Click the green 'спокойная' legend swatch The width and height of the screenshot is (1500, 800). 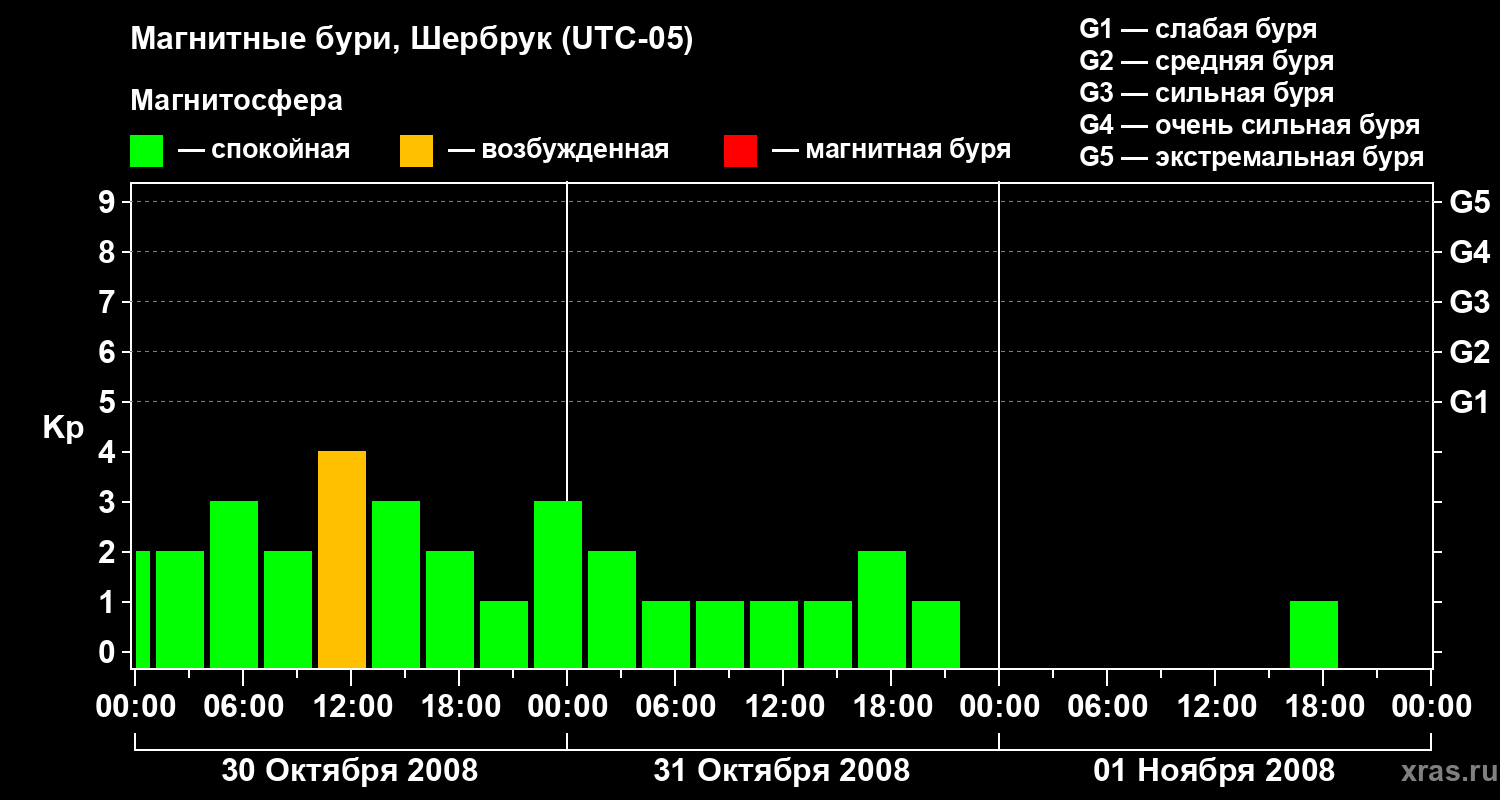tap(147, 151)
